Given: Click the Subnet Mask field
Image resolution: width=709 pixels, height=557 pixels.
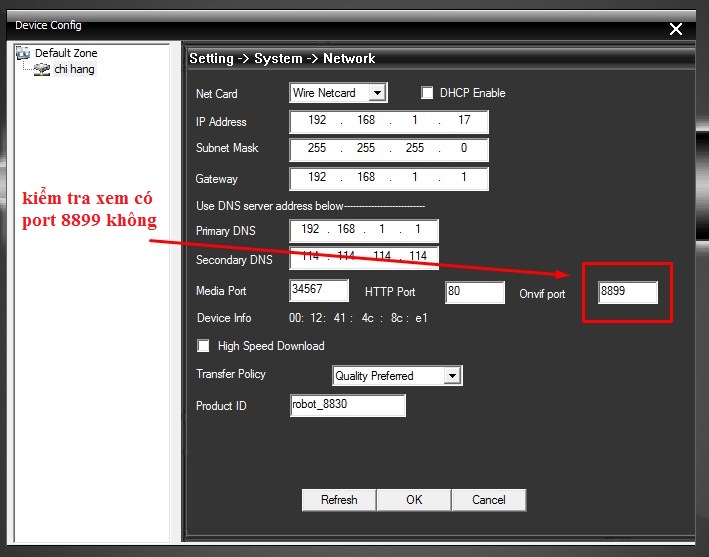Looking at the screenshot, I should pyautogui.click(x=389, y=150).
